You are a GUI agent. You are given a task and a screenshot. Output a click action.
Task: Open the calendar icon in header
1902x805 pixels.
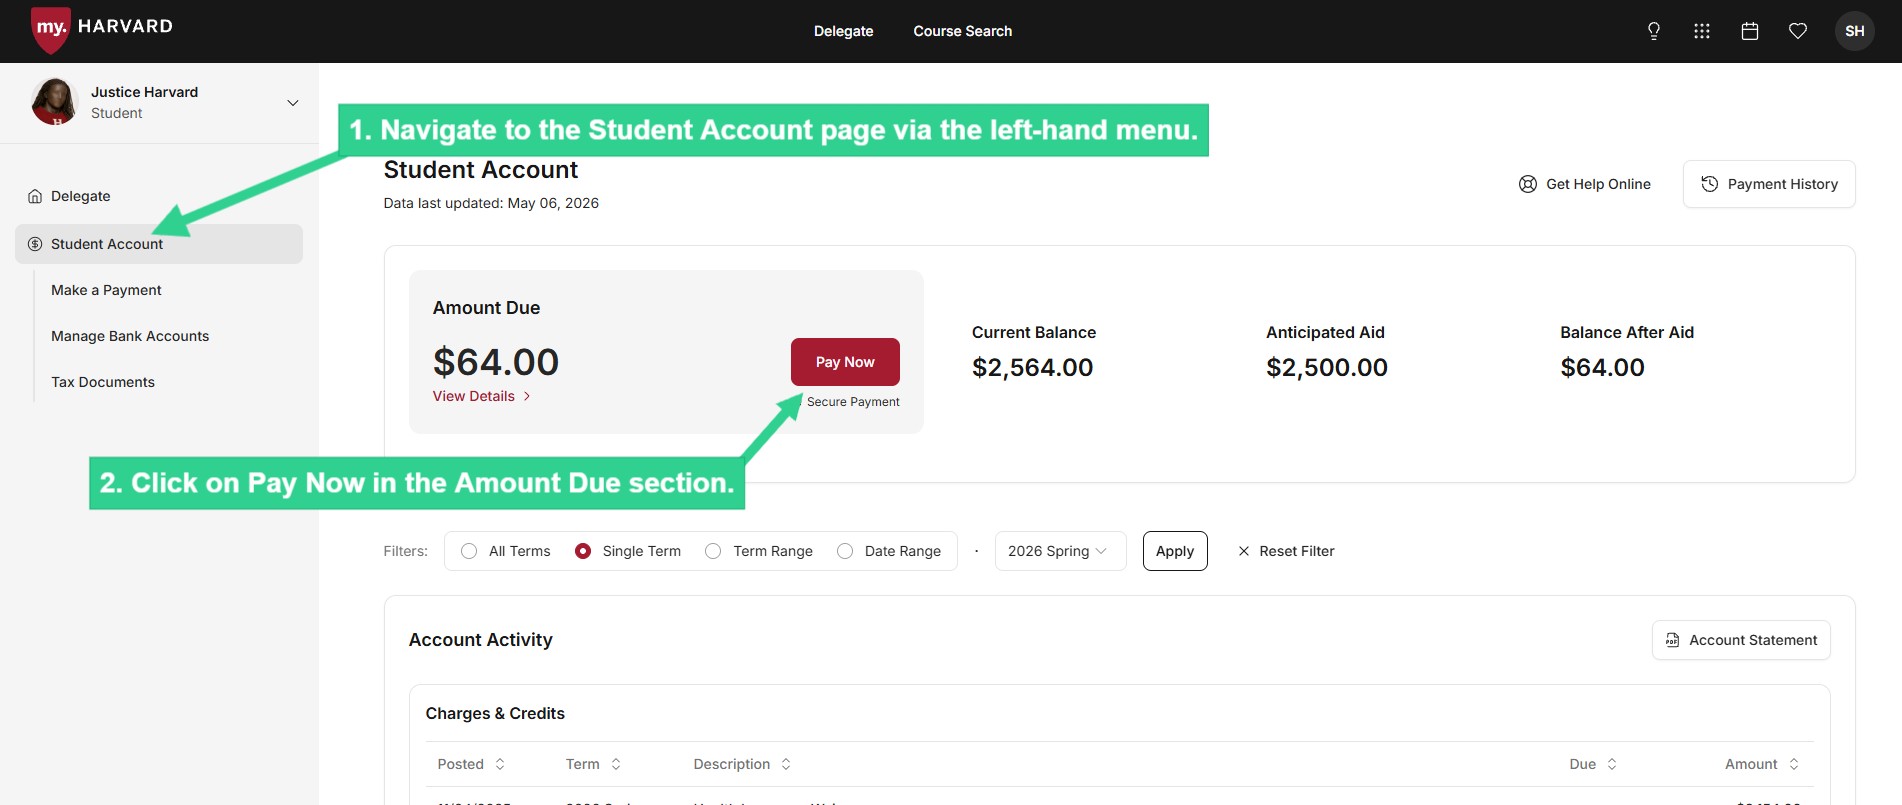1750,31
